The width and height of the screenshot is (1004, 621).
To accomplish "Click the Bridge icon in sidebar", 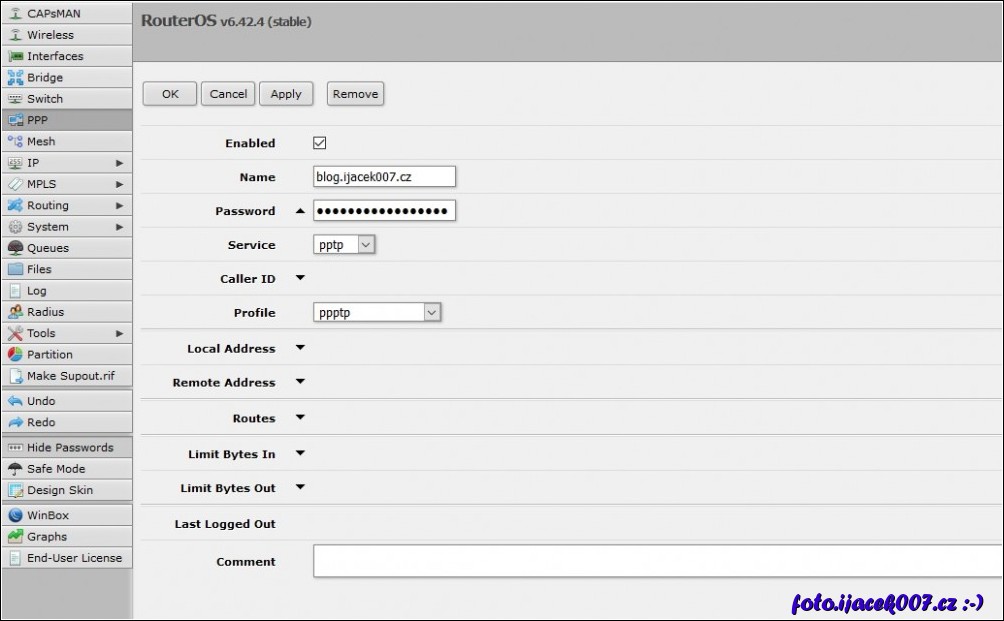I will pos(15,78).
